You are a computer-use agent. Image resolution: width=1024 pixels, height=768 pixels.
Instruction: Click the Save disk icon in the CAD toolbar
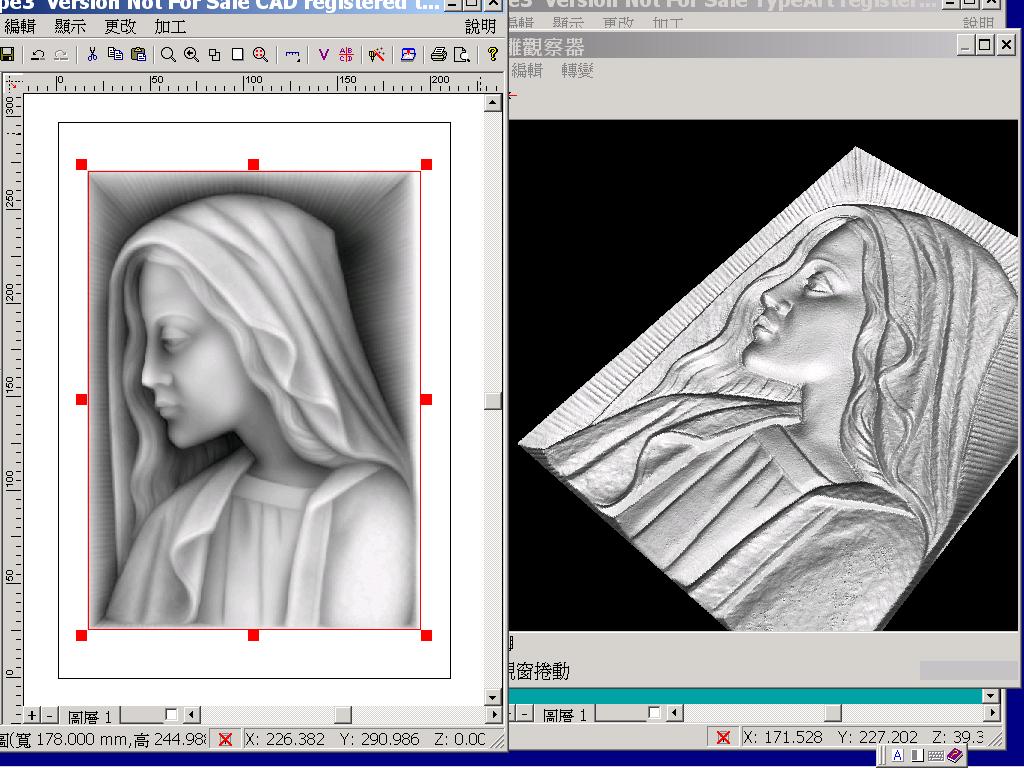point(7,54)
